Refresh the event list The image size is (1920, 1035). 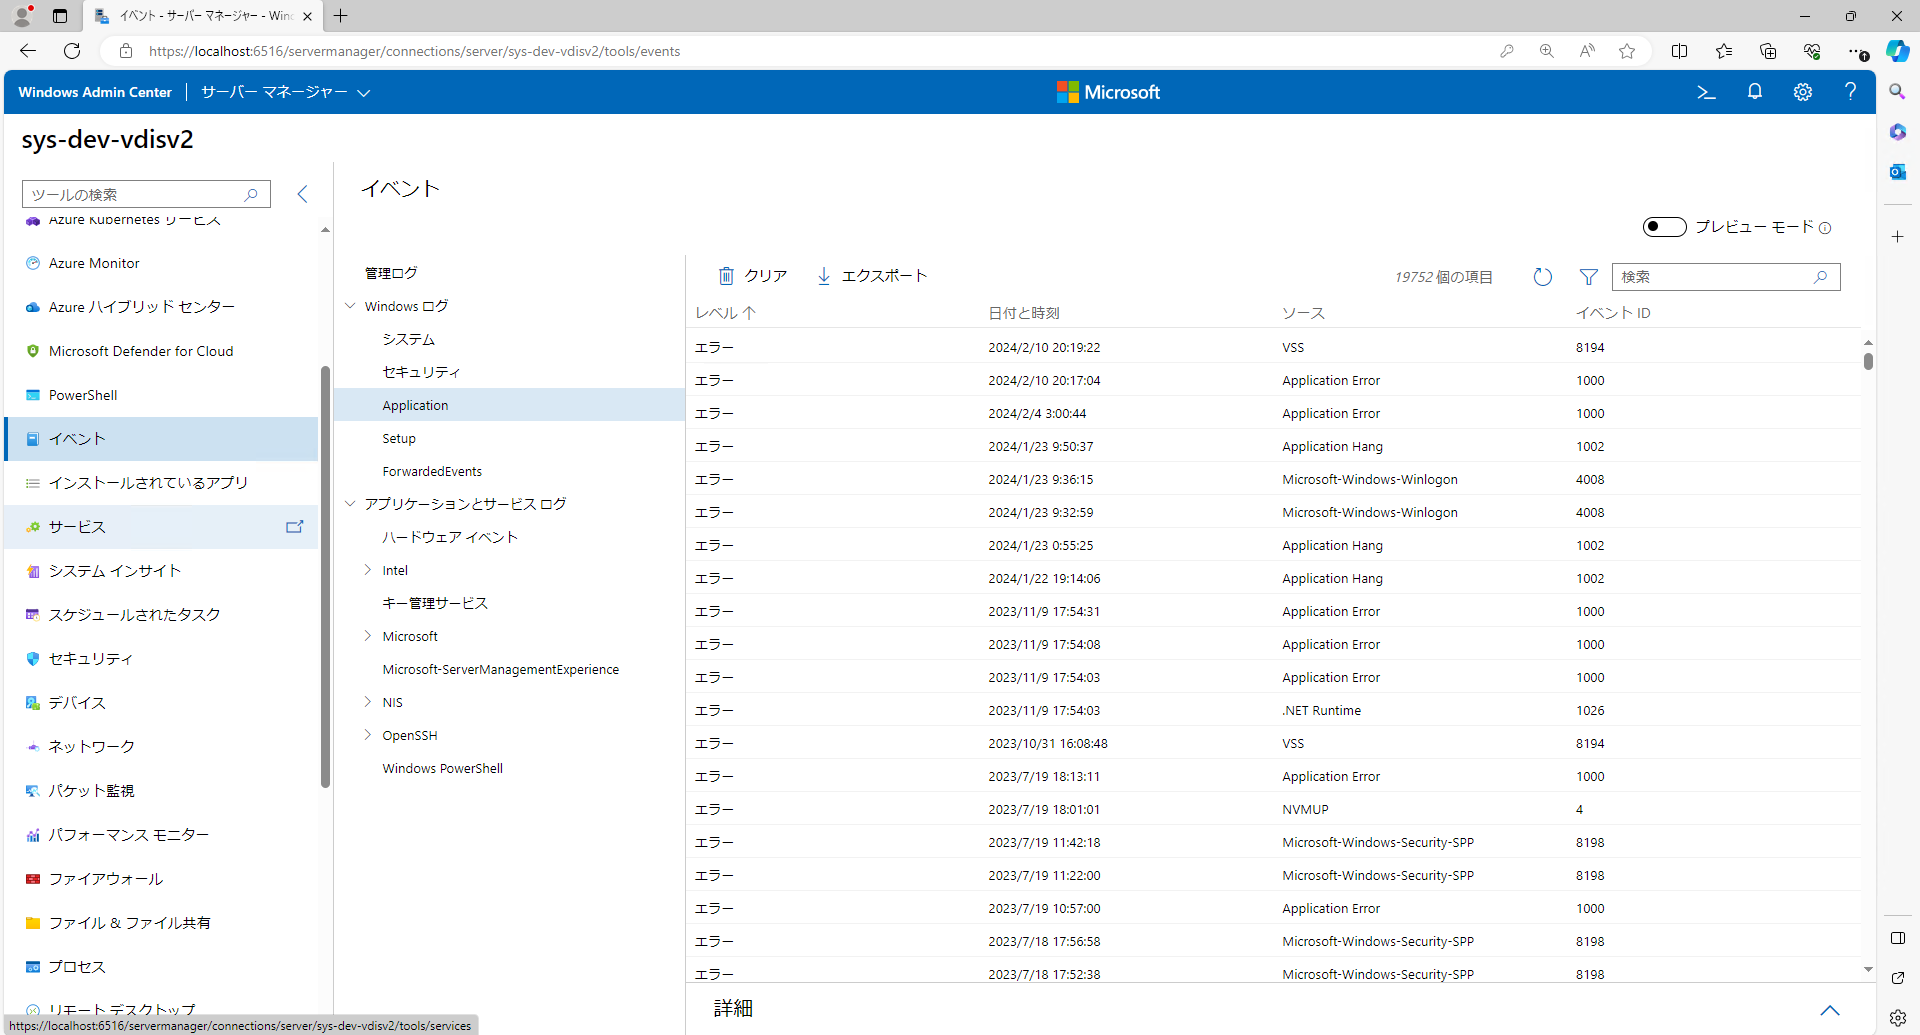pyautogui.click(x=1542, y=277)
